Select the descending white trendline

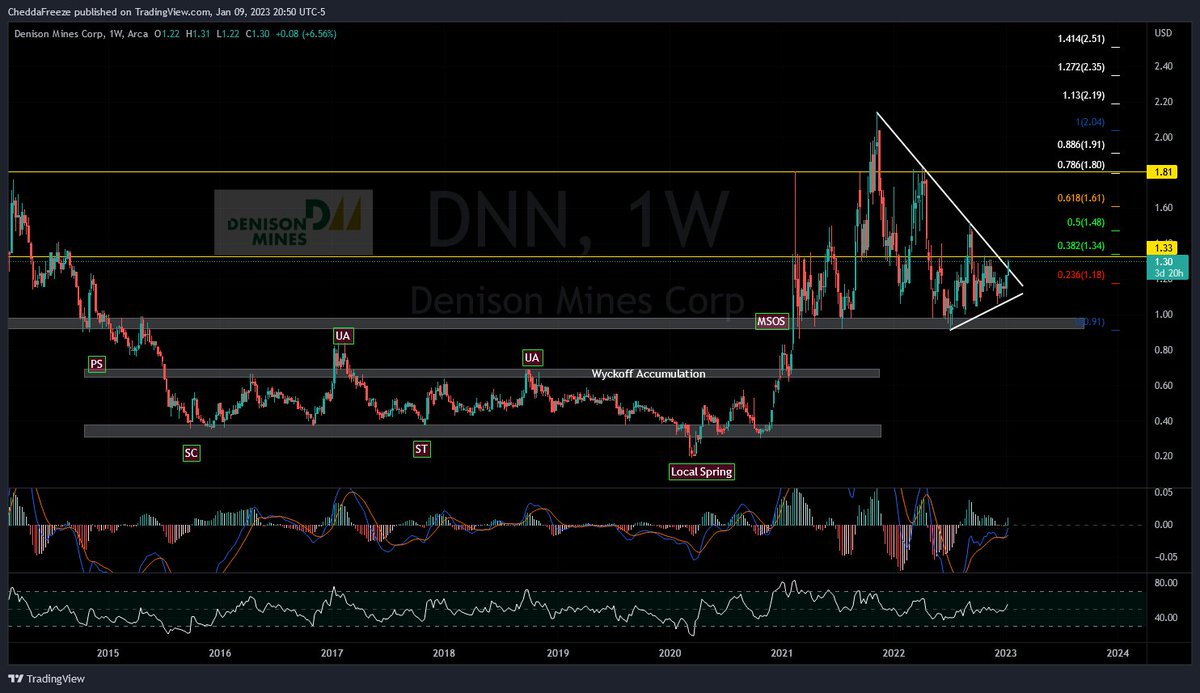[x=950, y=199]
